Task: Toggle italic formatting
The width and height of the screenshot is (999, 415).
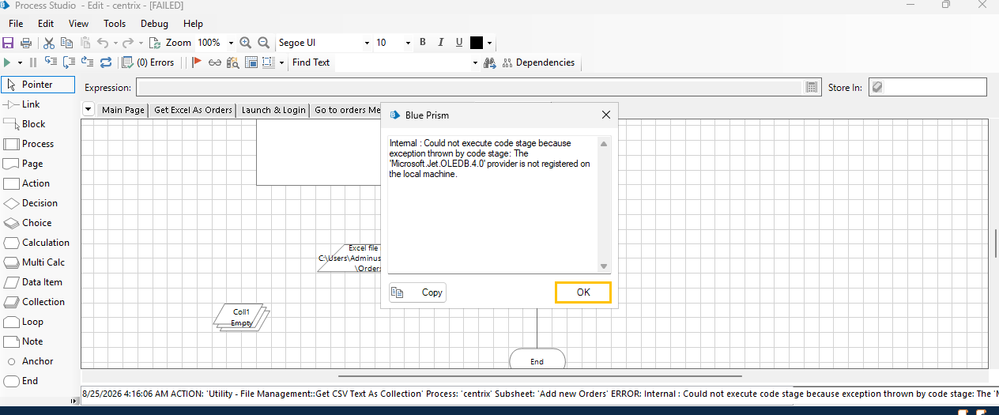Action: pyautogui.click(x=440, y=43)
